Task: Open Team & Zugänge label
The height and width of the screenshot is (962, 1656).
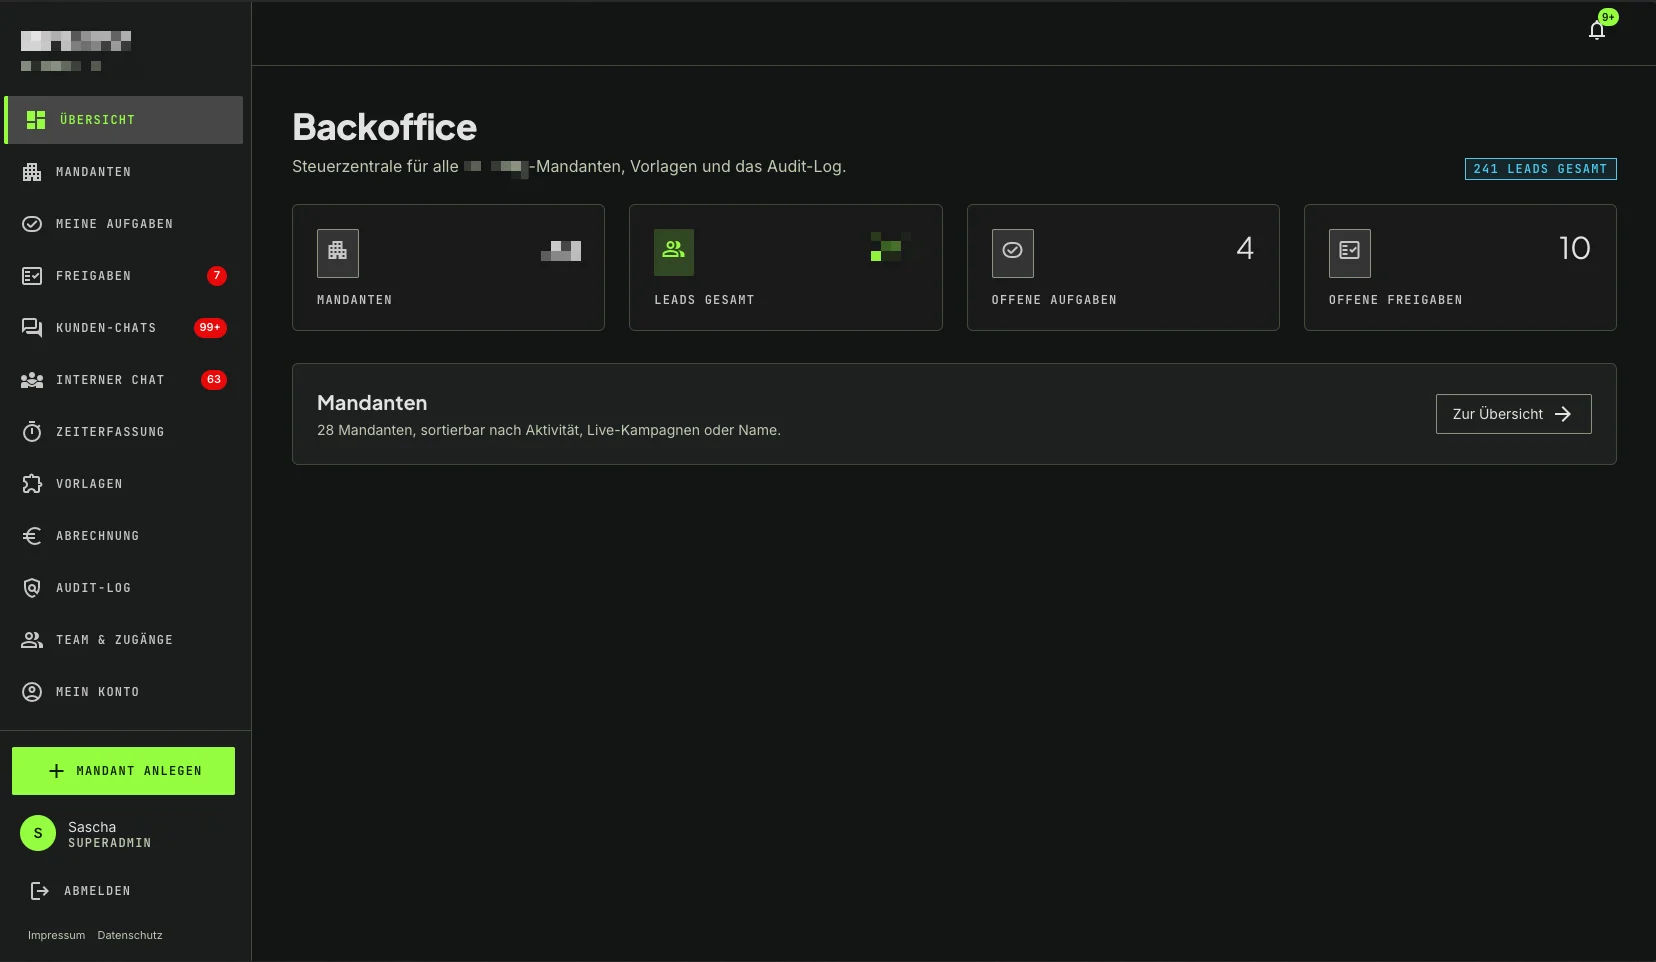Action: pos(115,640)
